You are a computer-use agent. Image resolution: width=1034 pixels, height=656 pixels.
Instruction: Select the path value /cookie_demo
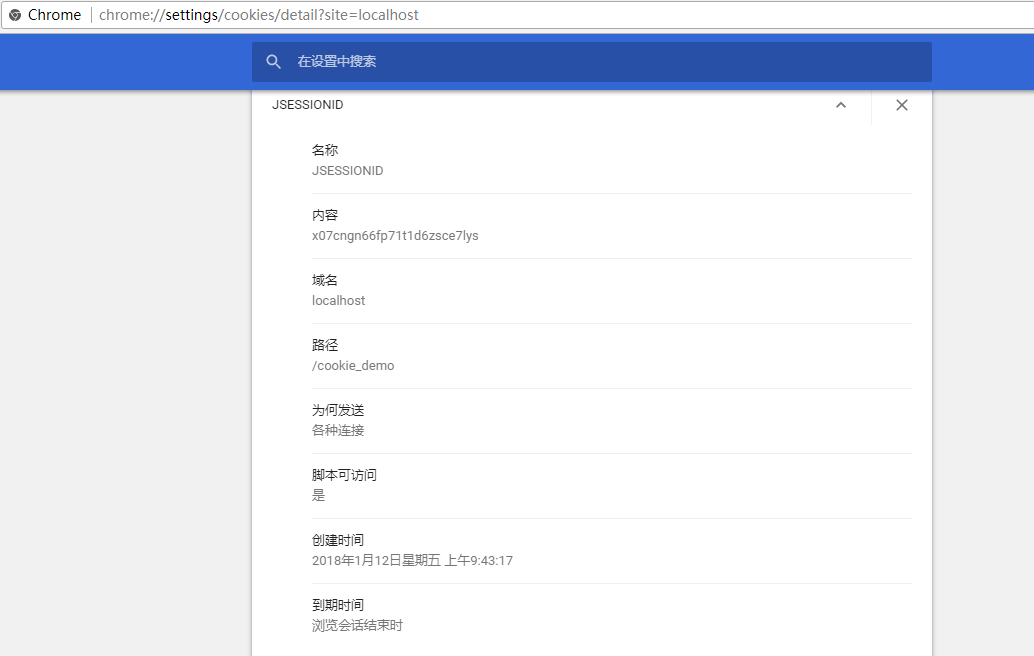[x=353, y=366]
